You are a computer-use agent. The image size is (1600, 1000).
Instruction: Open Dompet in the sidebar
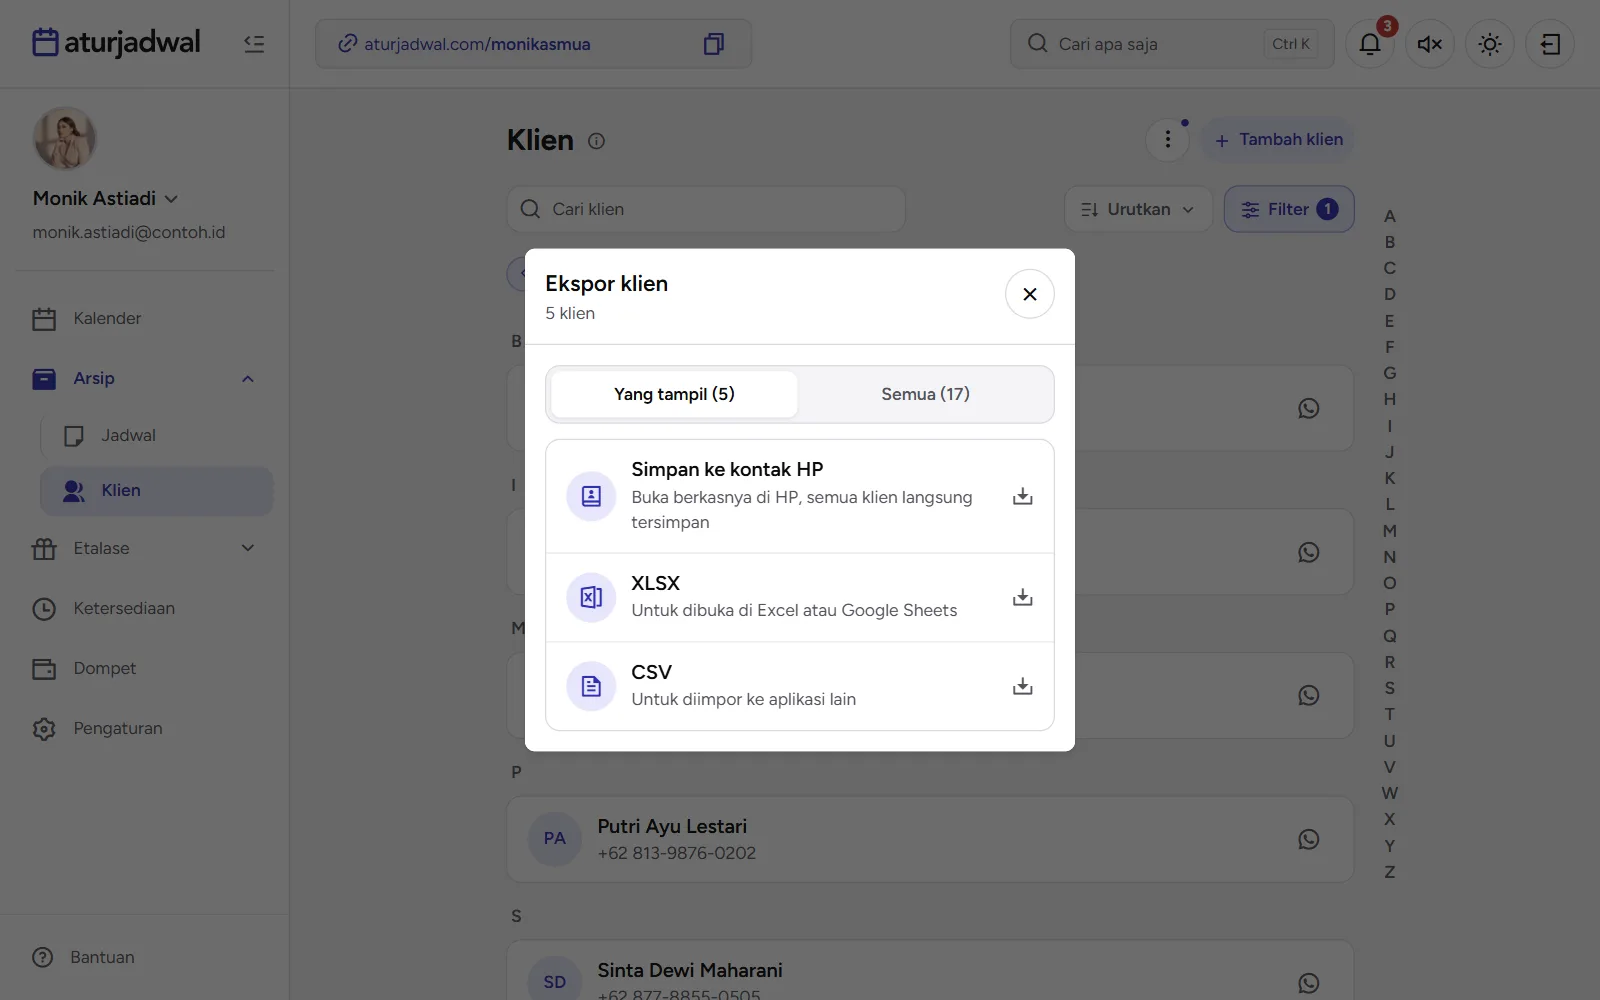pos(146,668)
